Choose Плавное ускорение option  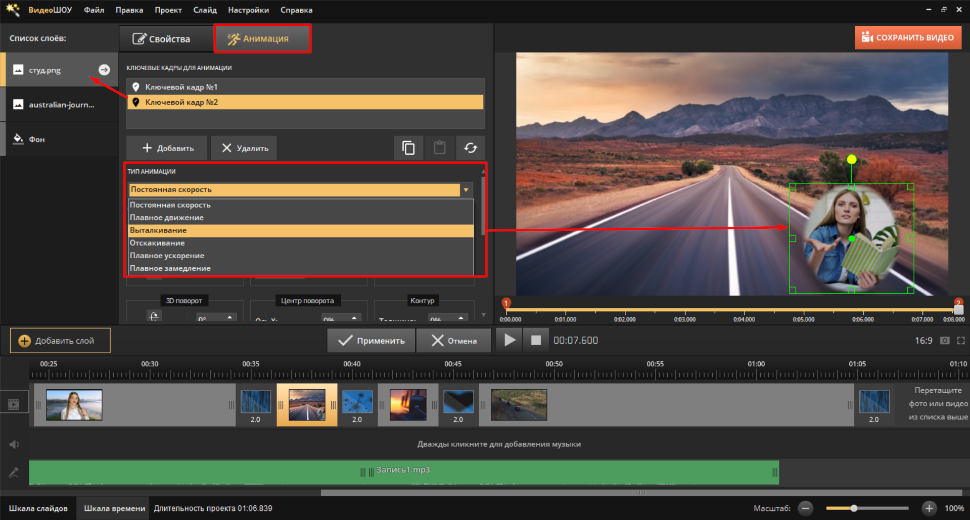pyautogui.click(x=301, y=255)
